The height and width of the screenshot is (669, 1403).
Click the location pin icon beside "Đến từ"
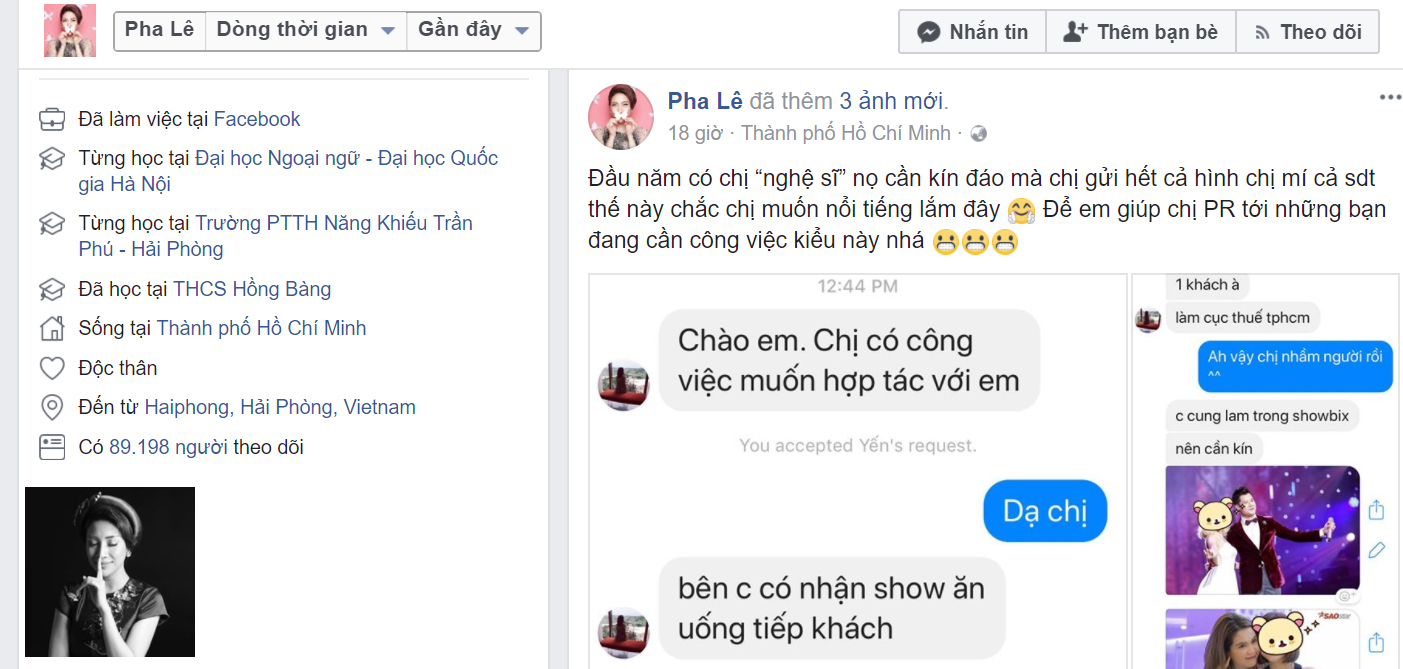(x=52, y=407)
